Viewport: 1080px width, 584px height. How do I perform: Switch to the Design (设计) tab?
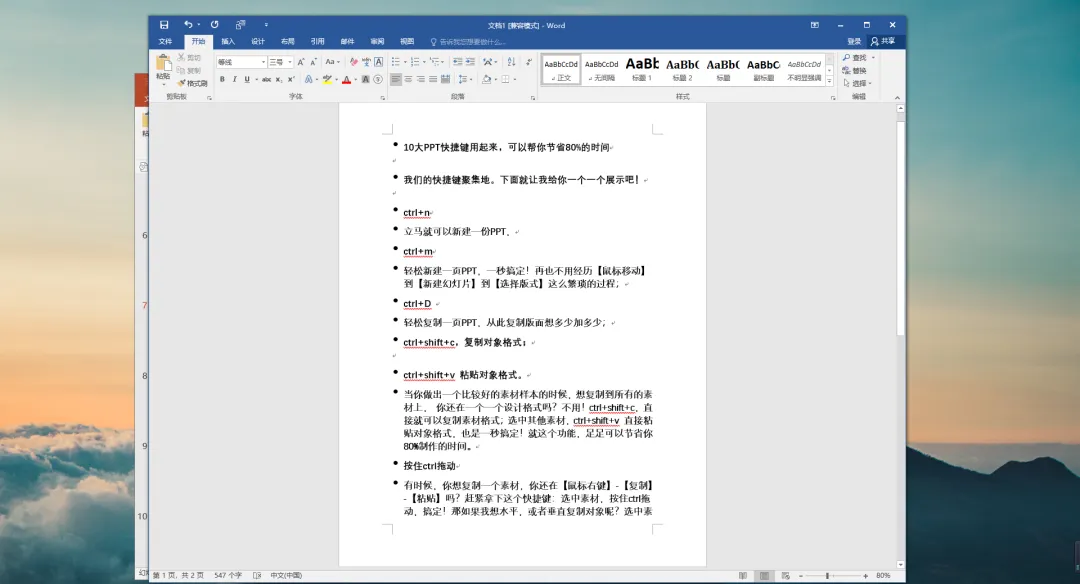coord(258,42)
